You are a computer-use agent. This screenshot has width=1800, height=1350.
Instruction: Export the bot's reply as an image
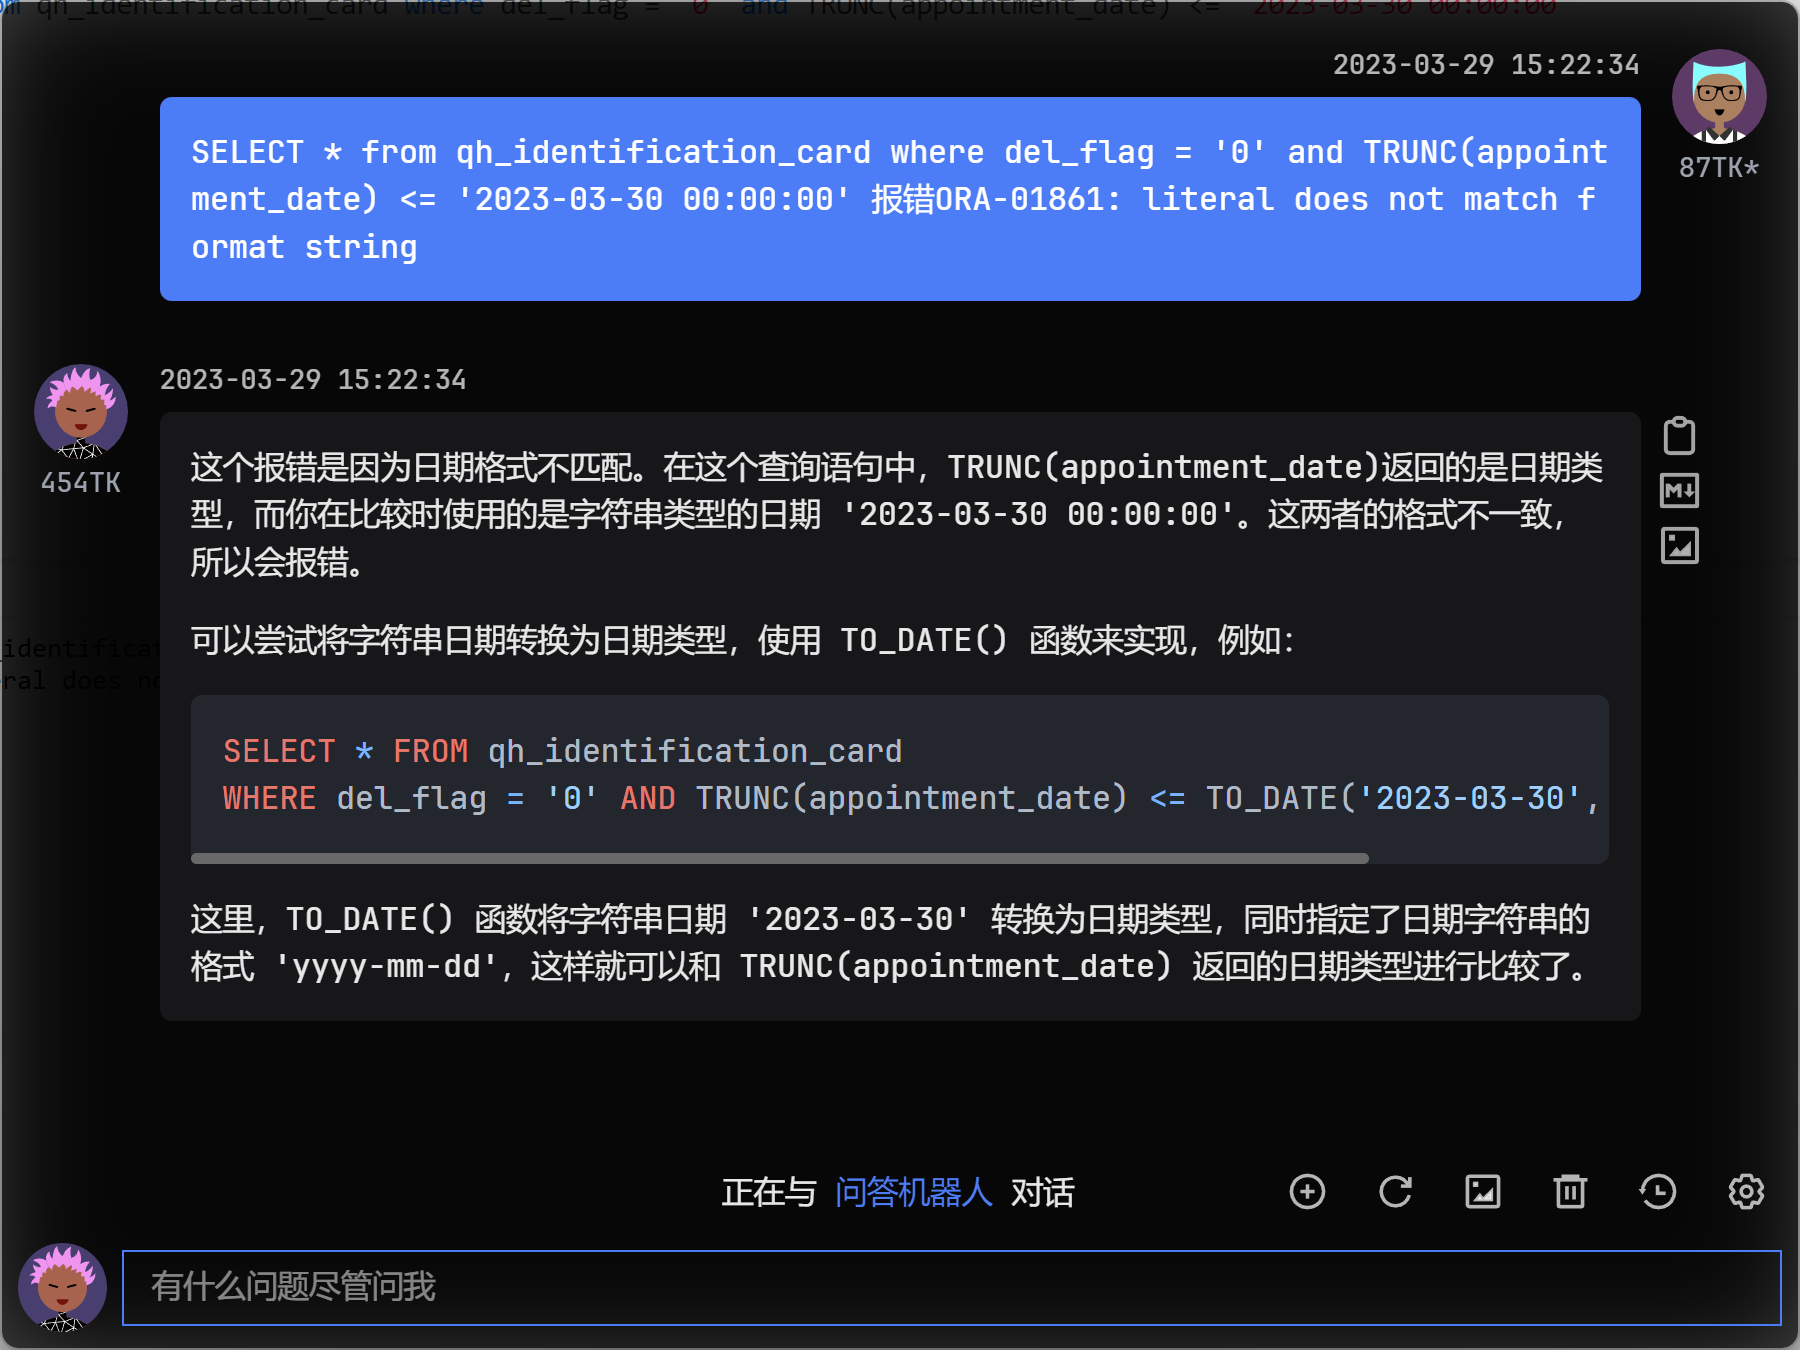click(x=1679, y=547)
